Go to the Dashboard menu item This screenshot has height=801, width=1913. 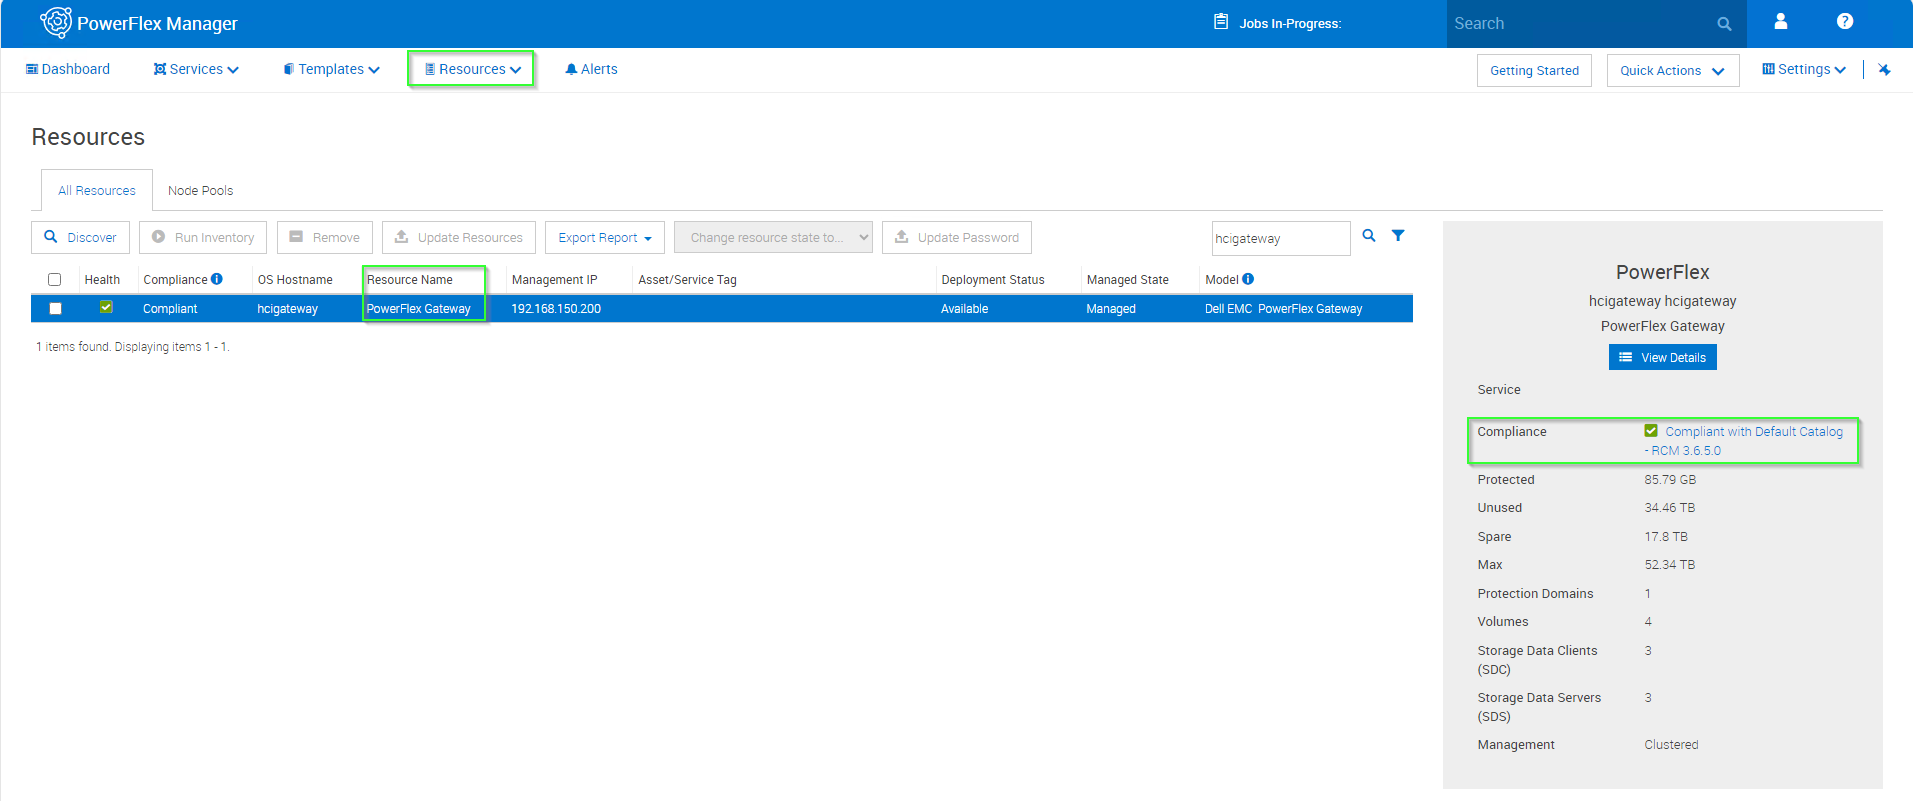(x=68, y=69)
